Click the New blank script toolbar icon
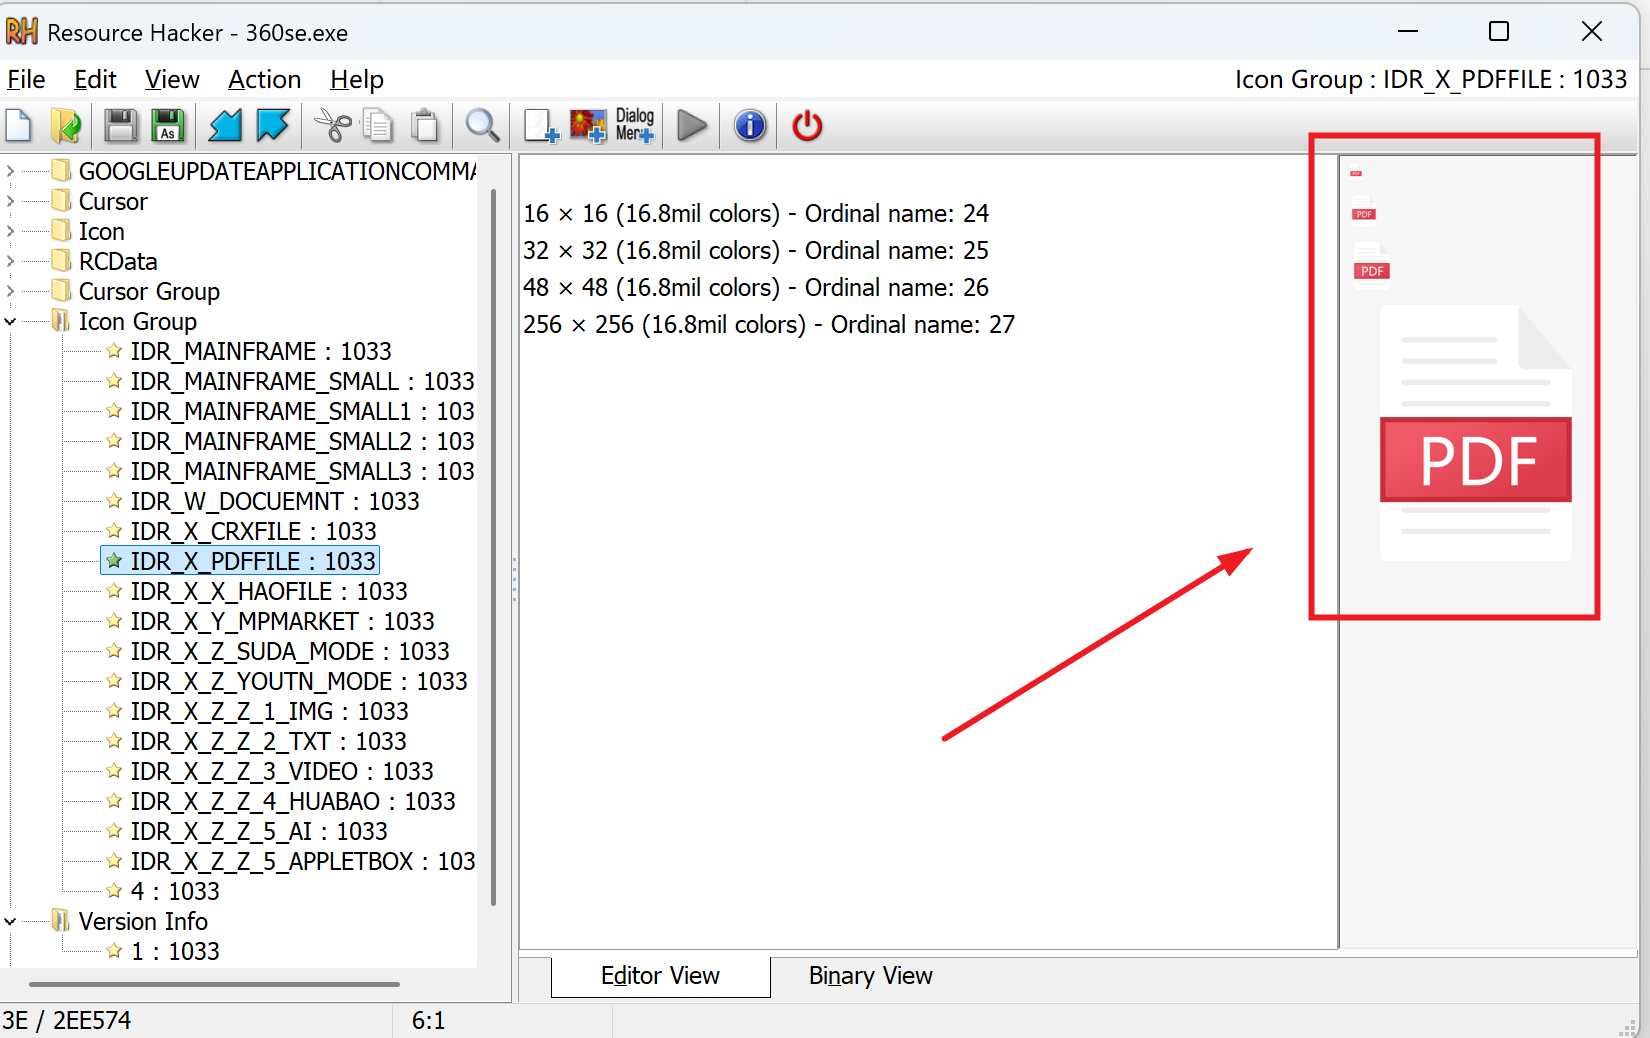This screenshot has height=1038, width=1650. click(x=19, y=126)
